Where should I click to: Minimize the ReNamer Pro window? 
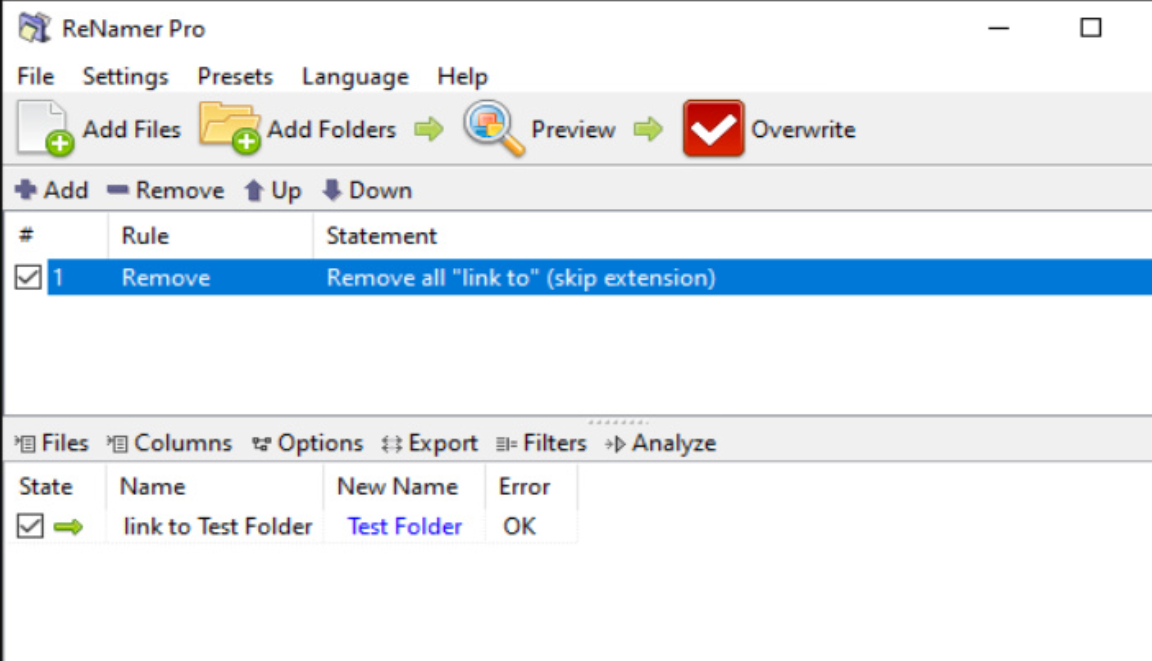(x=998, y=29)
